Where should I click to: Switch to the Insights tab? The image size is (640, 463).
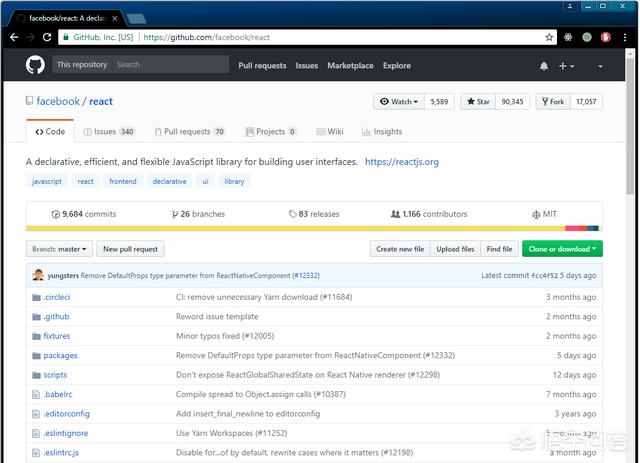pos(382,131)
